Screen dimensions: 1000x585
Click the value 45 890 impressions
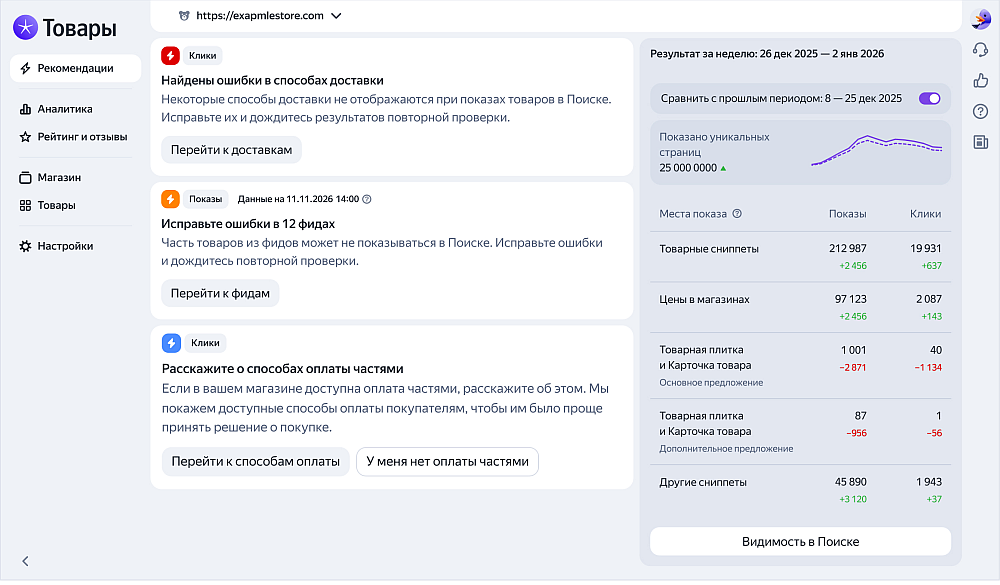click(851, 482)
